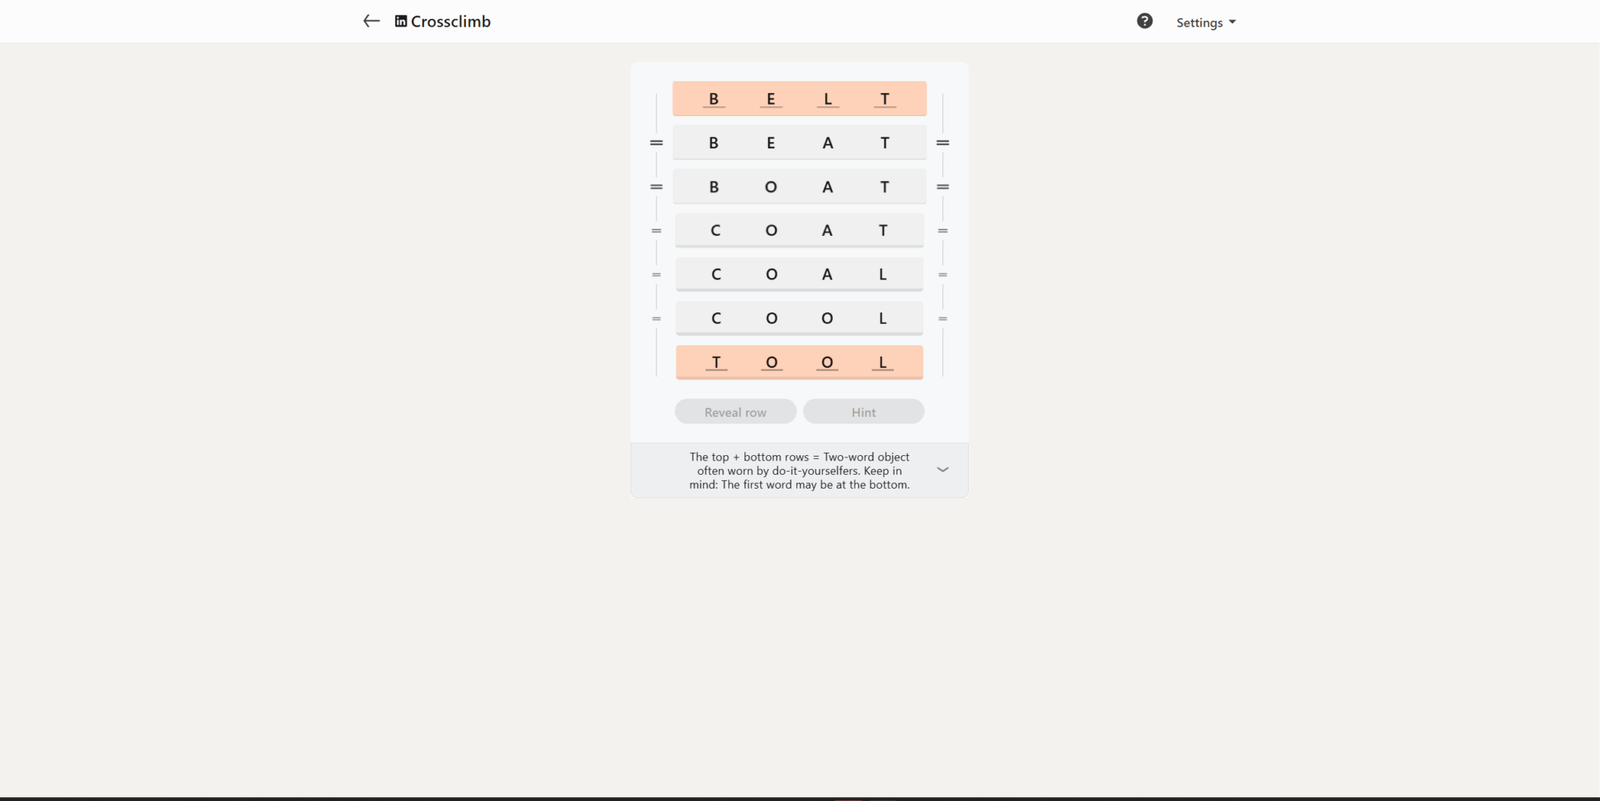Click the Crossclimb title text
The height and width of the screenshot is (801, 1600).
[451, 21]
